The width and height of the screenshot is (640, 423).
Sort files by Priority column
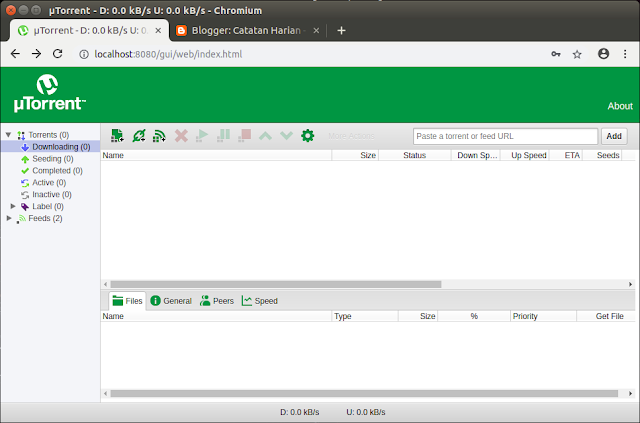(543, 316)
